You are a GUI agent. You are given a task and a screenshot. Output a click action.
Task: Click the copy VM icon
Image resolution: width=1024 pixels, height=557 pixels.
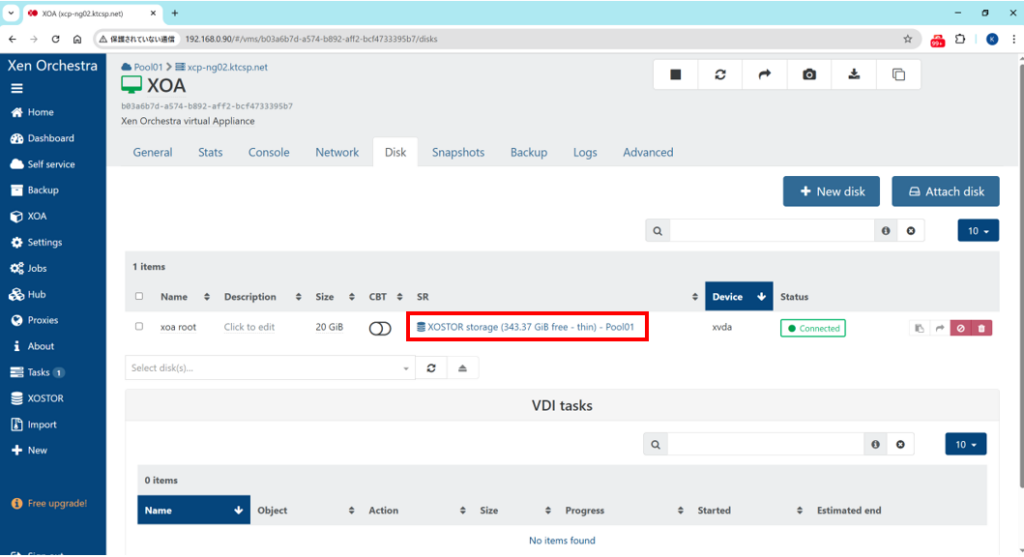pos(898,75)
